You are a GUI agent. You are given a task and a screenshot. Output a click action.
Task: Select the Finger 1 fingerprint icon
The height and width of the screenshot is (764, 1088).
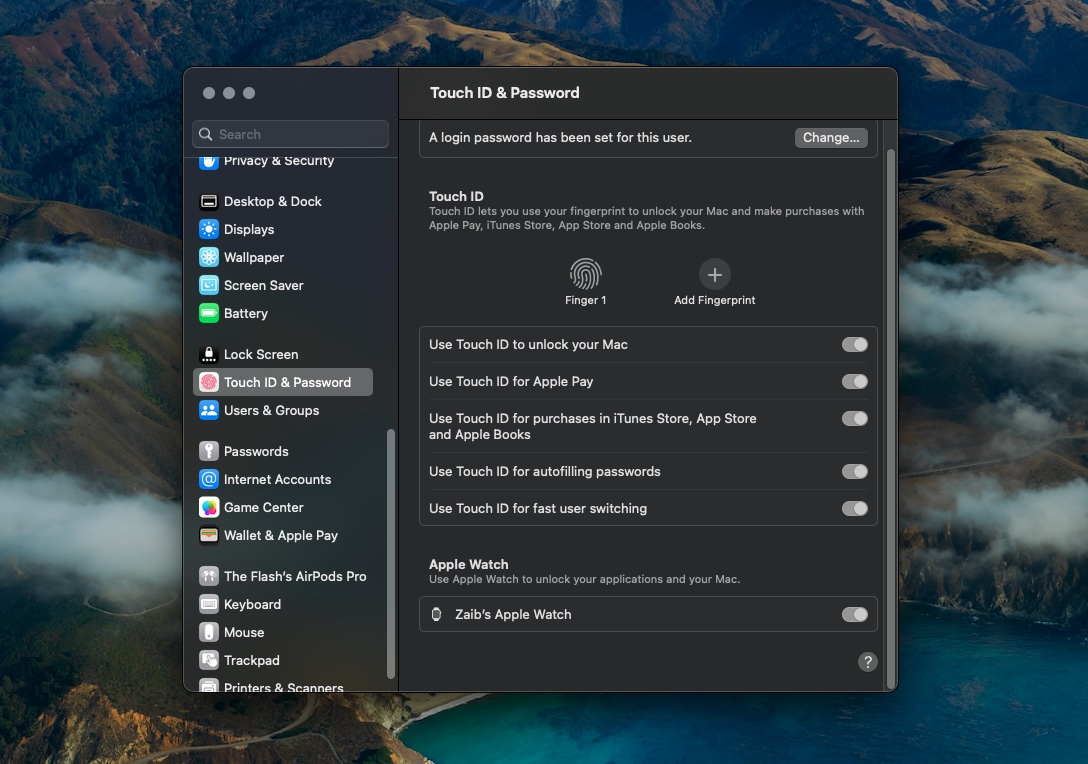(x=586, y=274)
